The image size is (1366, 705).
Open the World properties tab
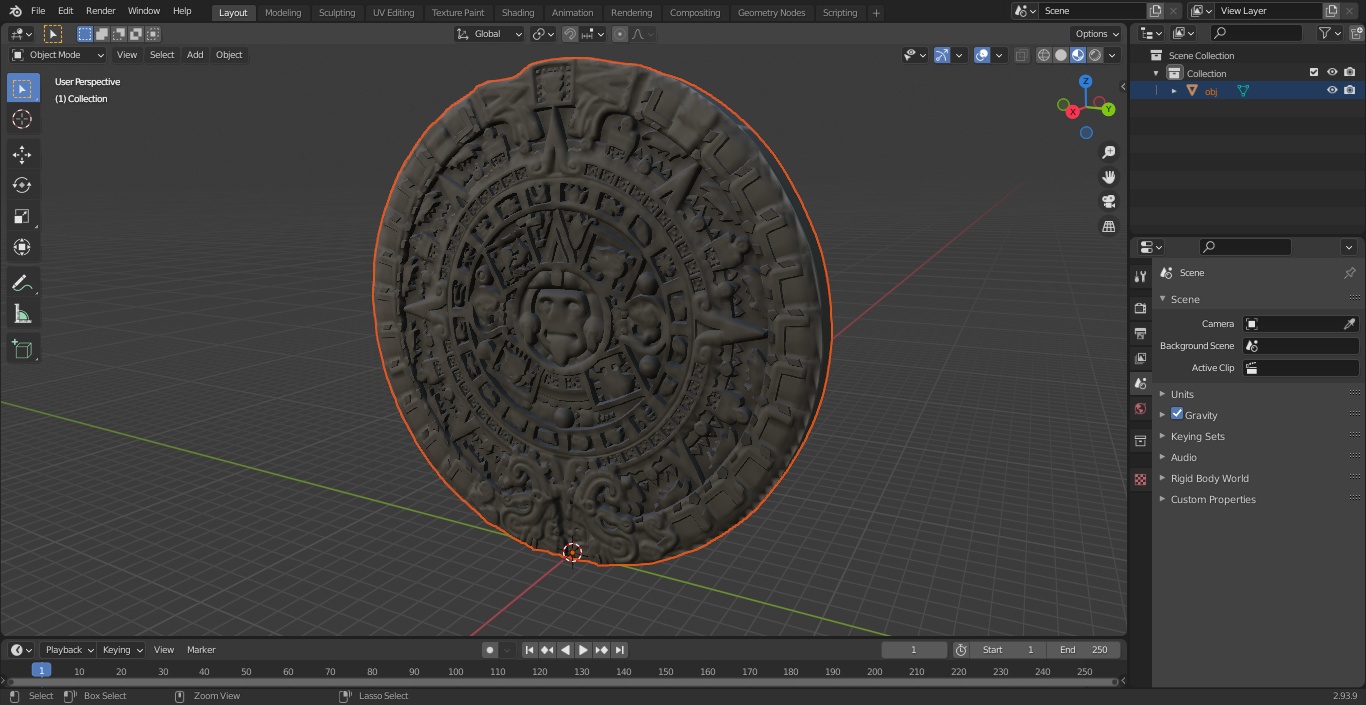1140,409
